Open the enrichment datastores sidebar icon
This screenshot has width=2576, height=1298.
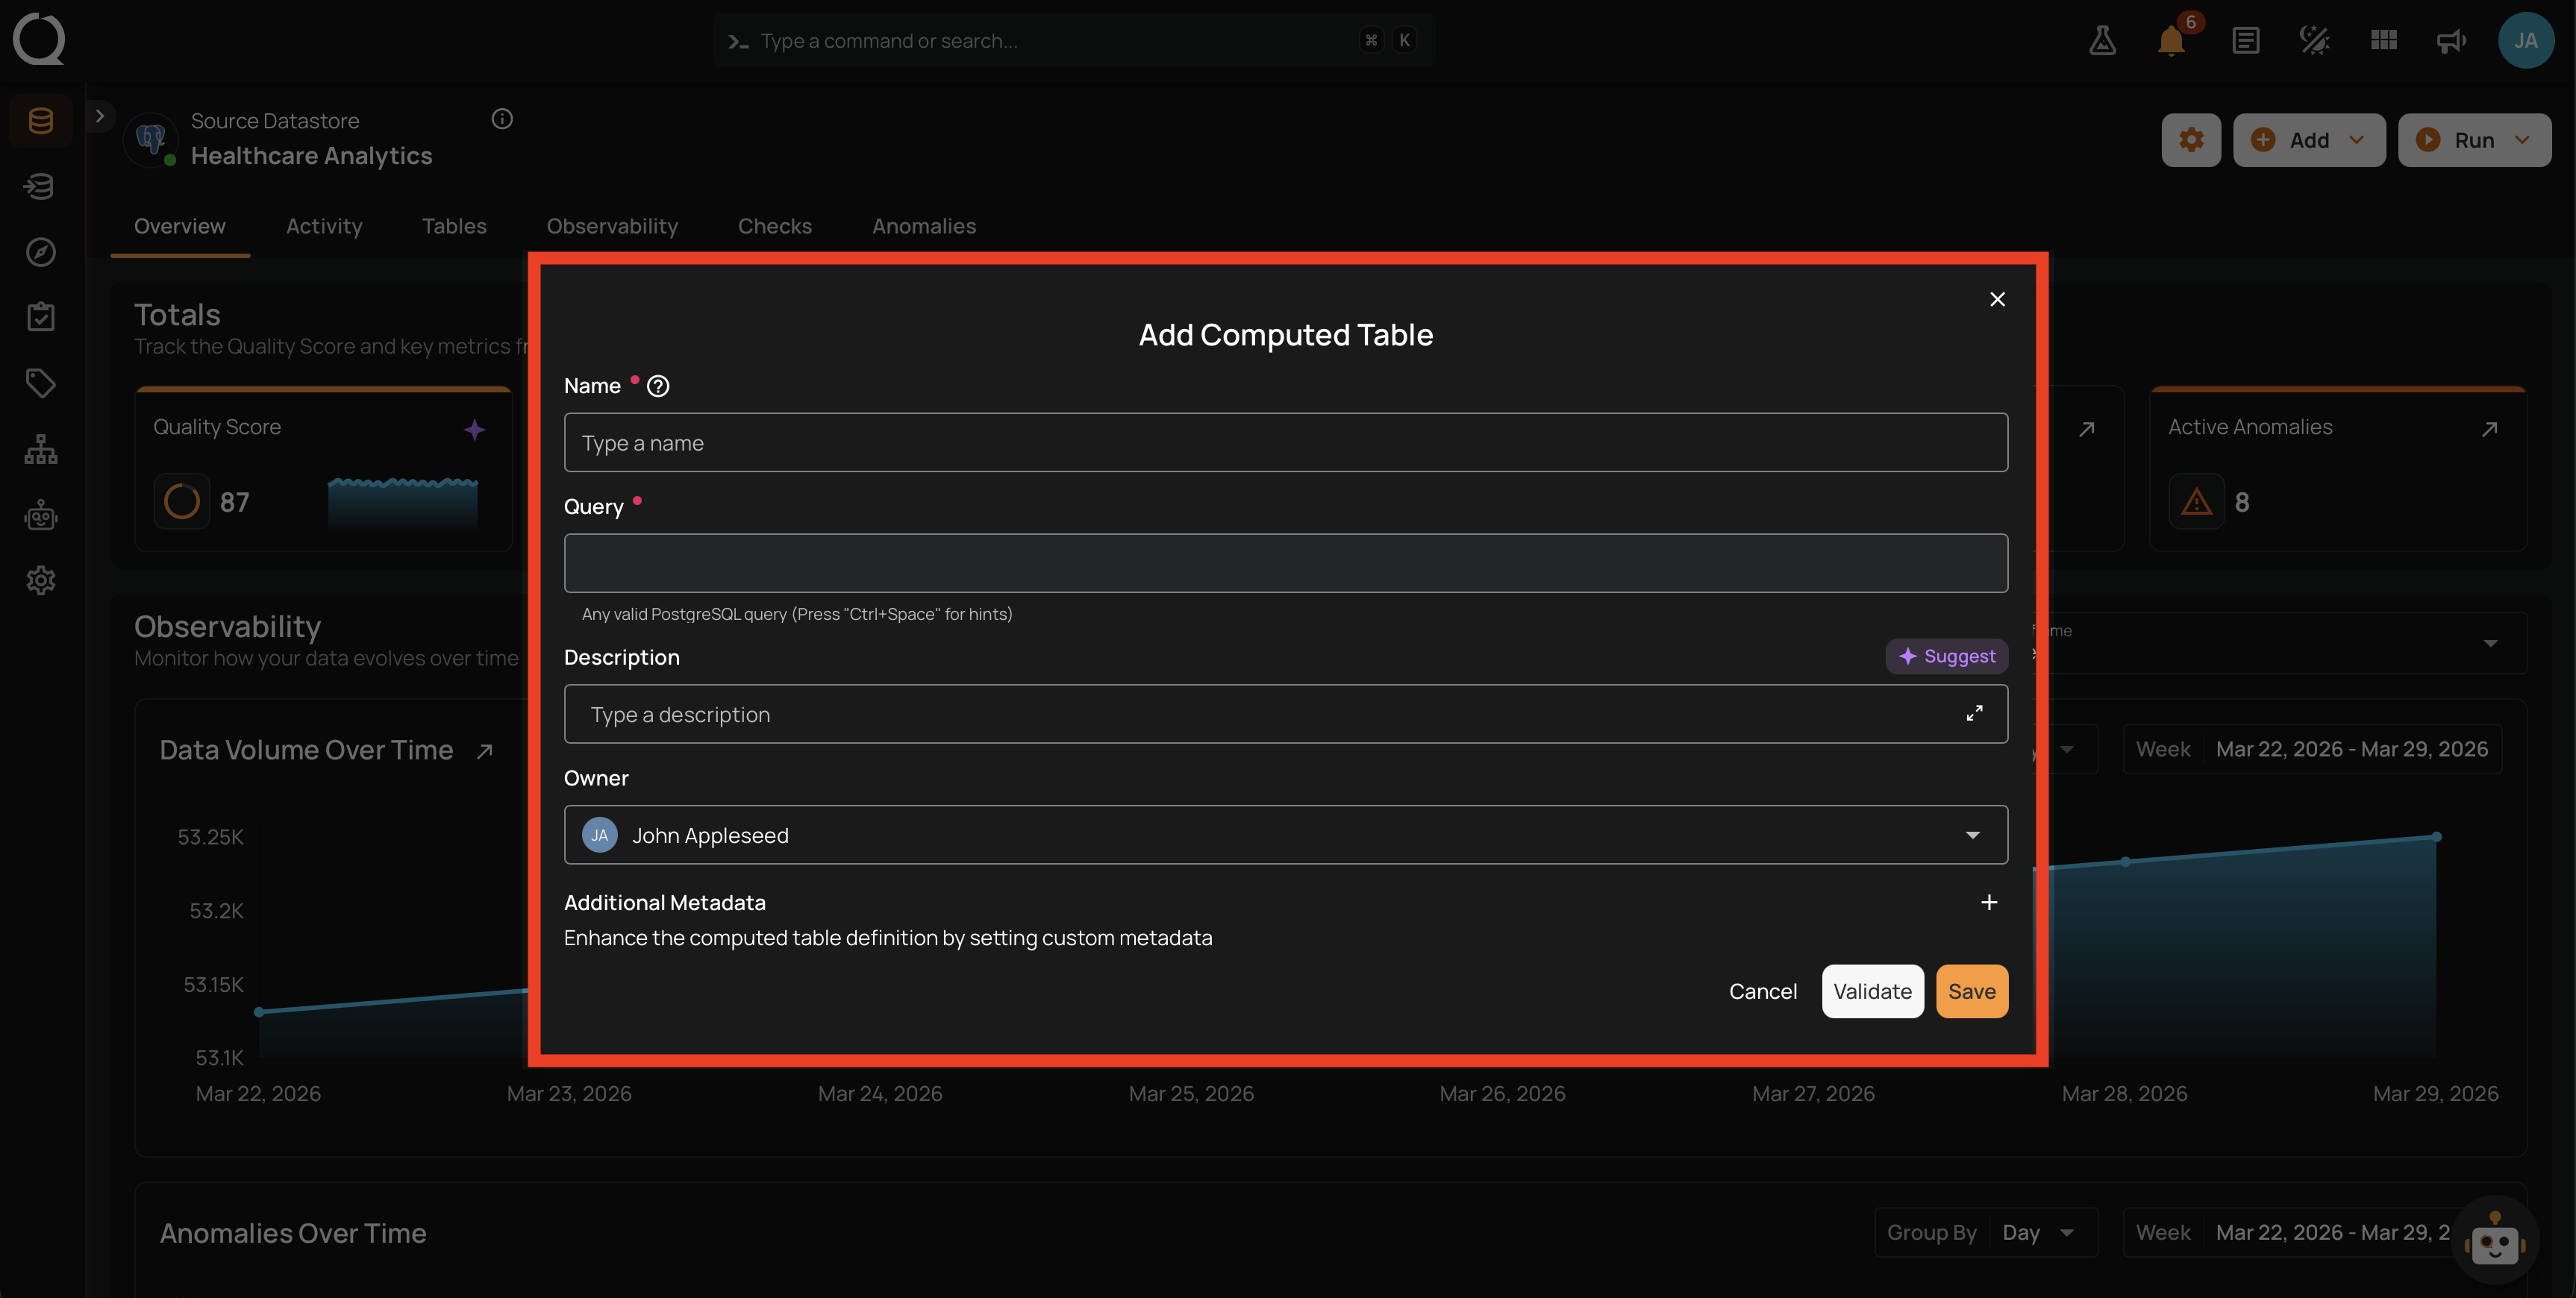click(41, 186)
